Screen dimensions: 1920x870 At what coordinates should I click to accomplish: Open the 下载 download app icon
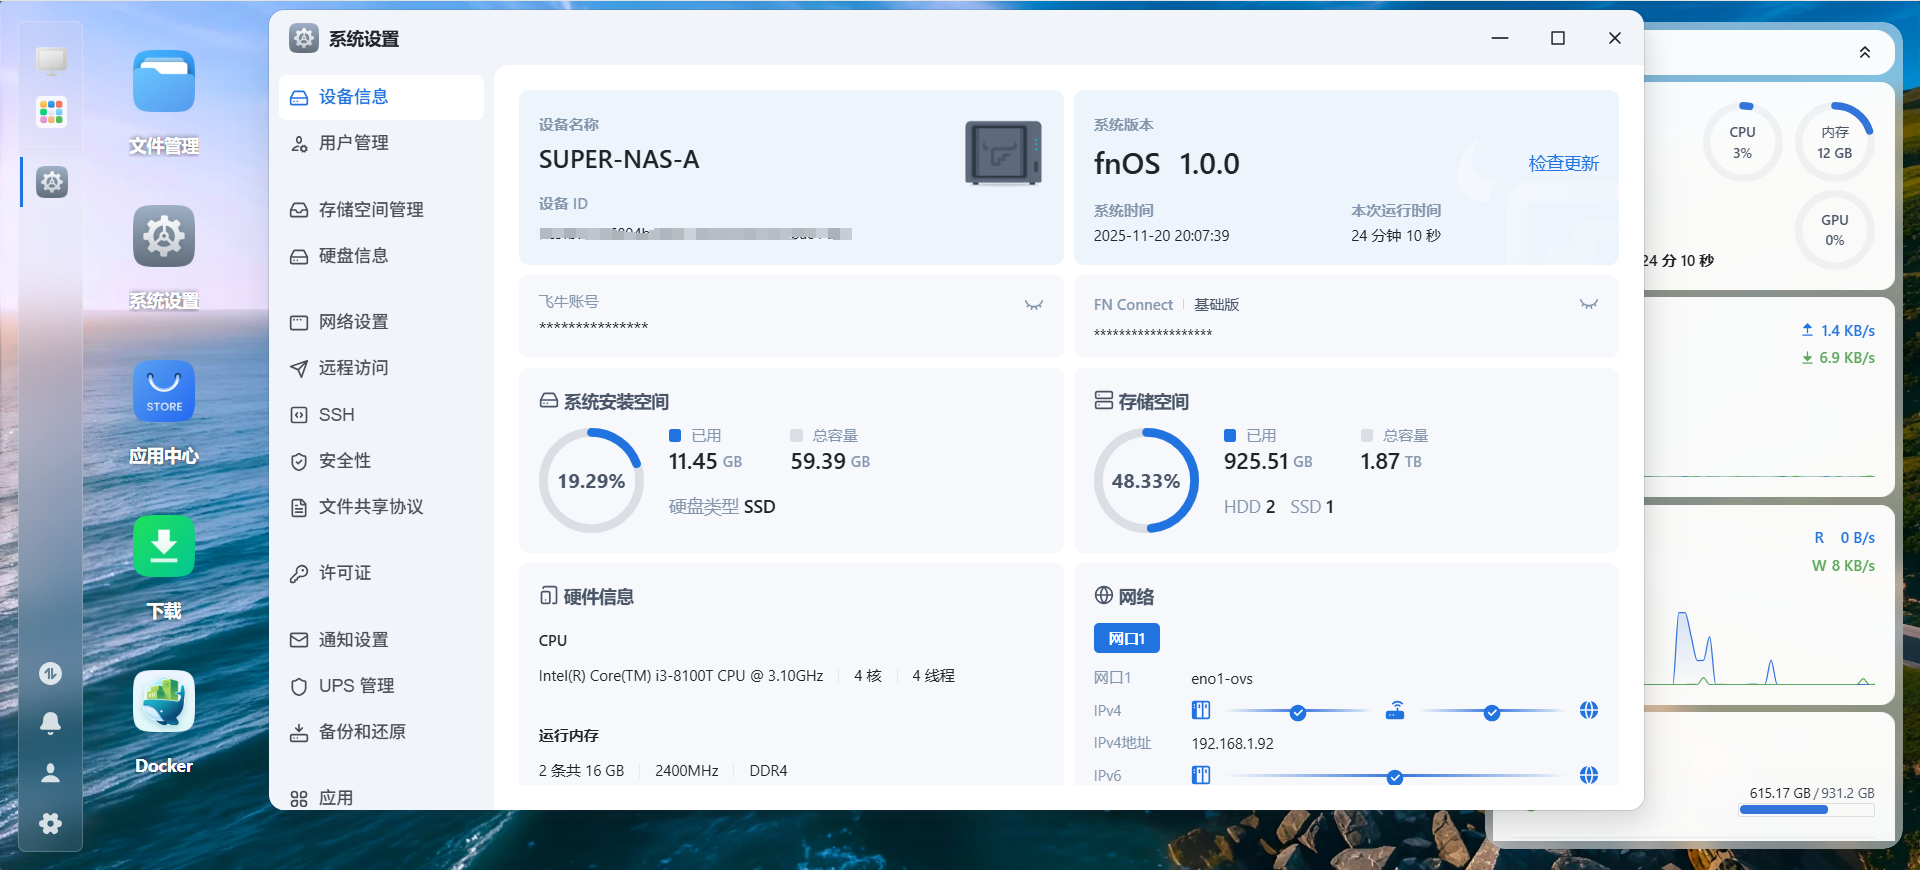(x=164, y=546)
